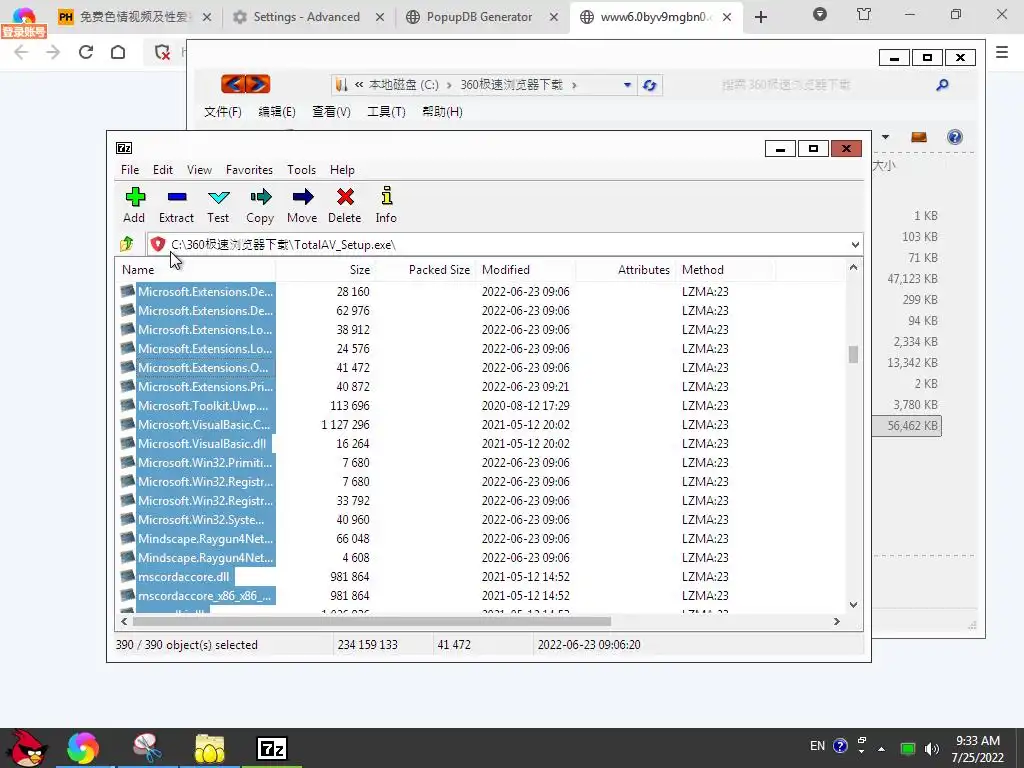Image resolution: width=1024 pixels, height=768 pixels.
Task: Switch to Settings - Advanced tab
Action: click(306, 17)
